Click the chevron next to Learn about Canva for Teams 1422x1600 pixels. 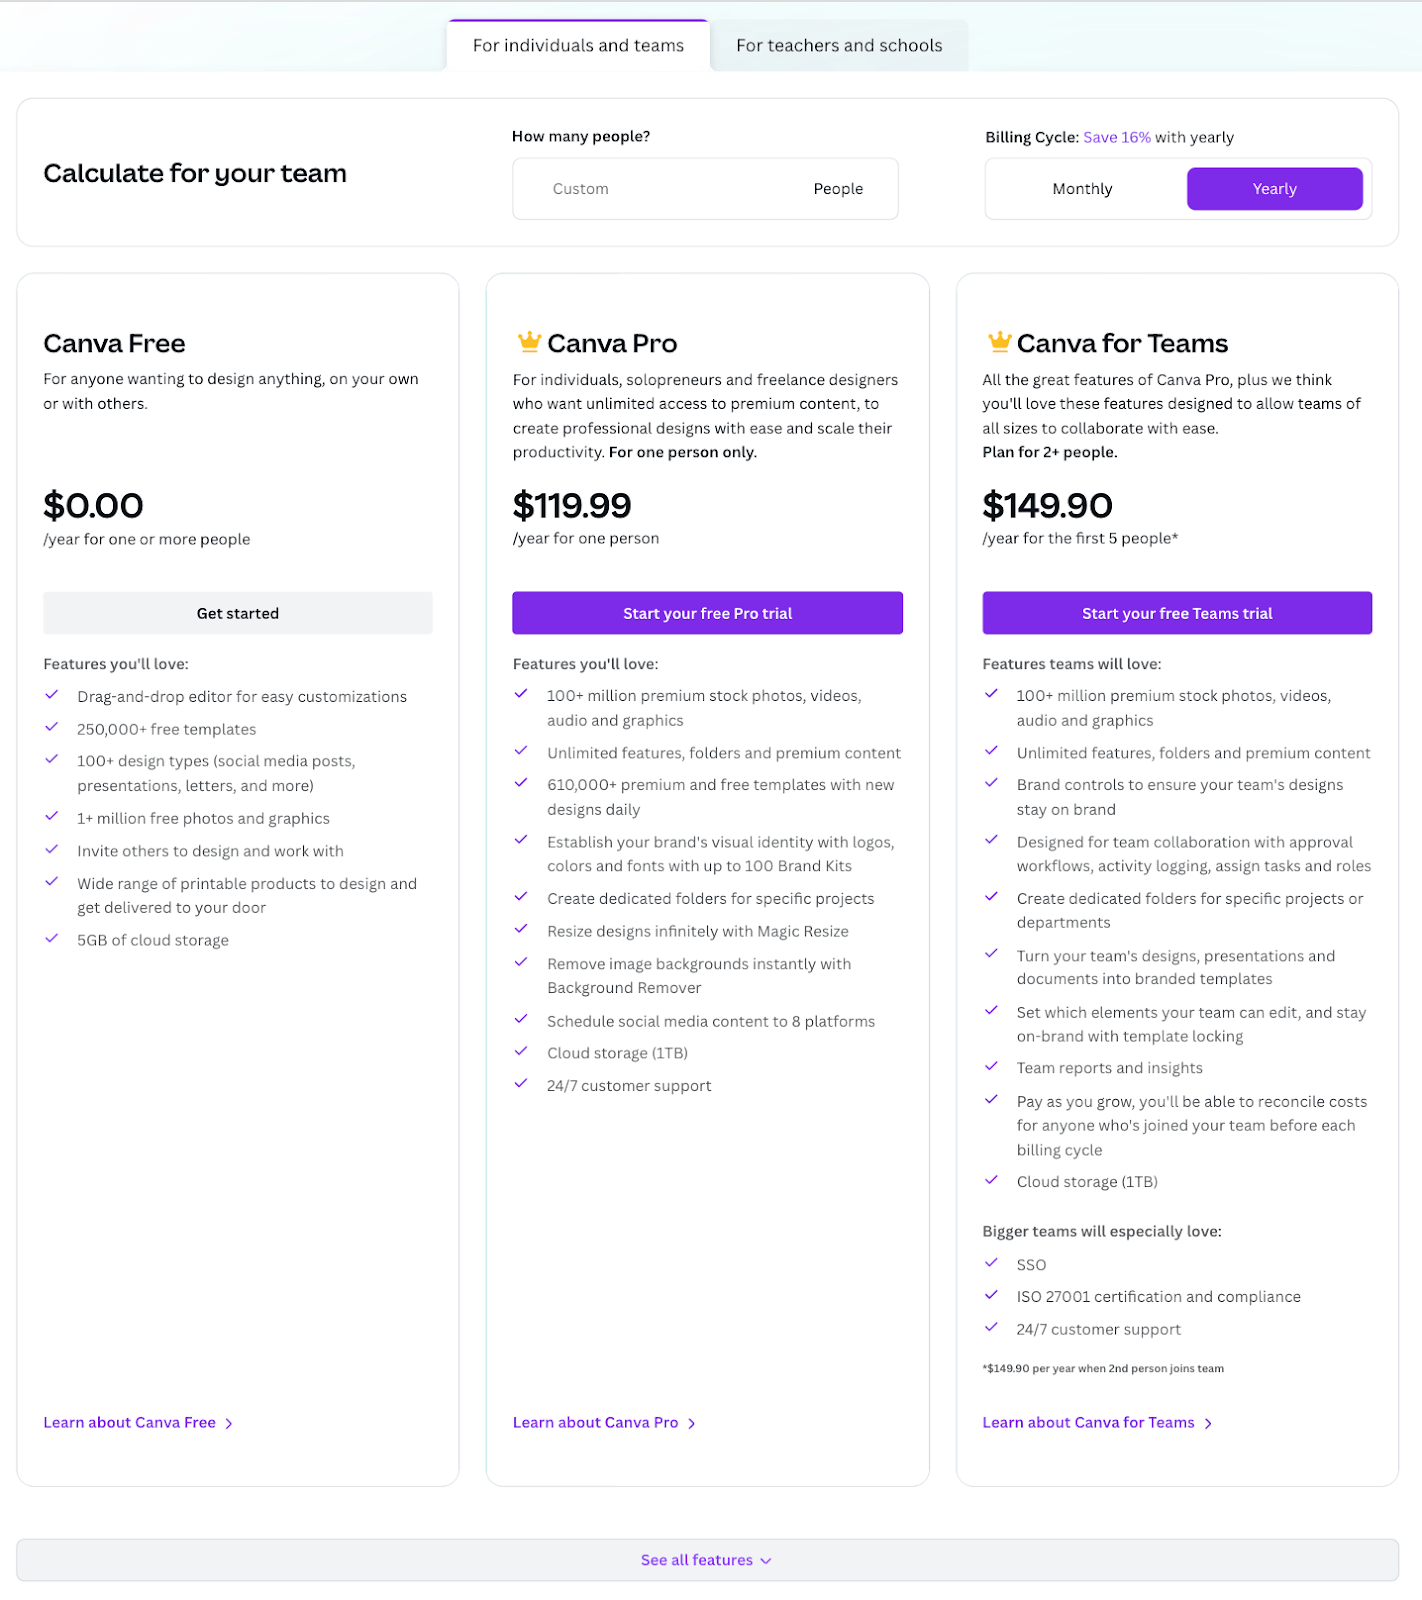(x=1208, y=1422)
